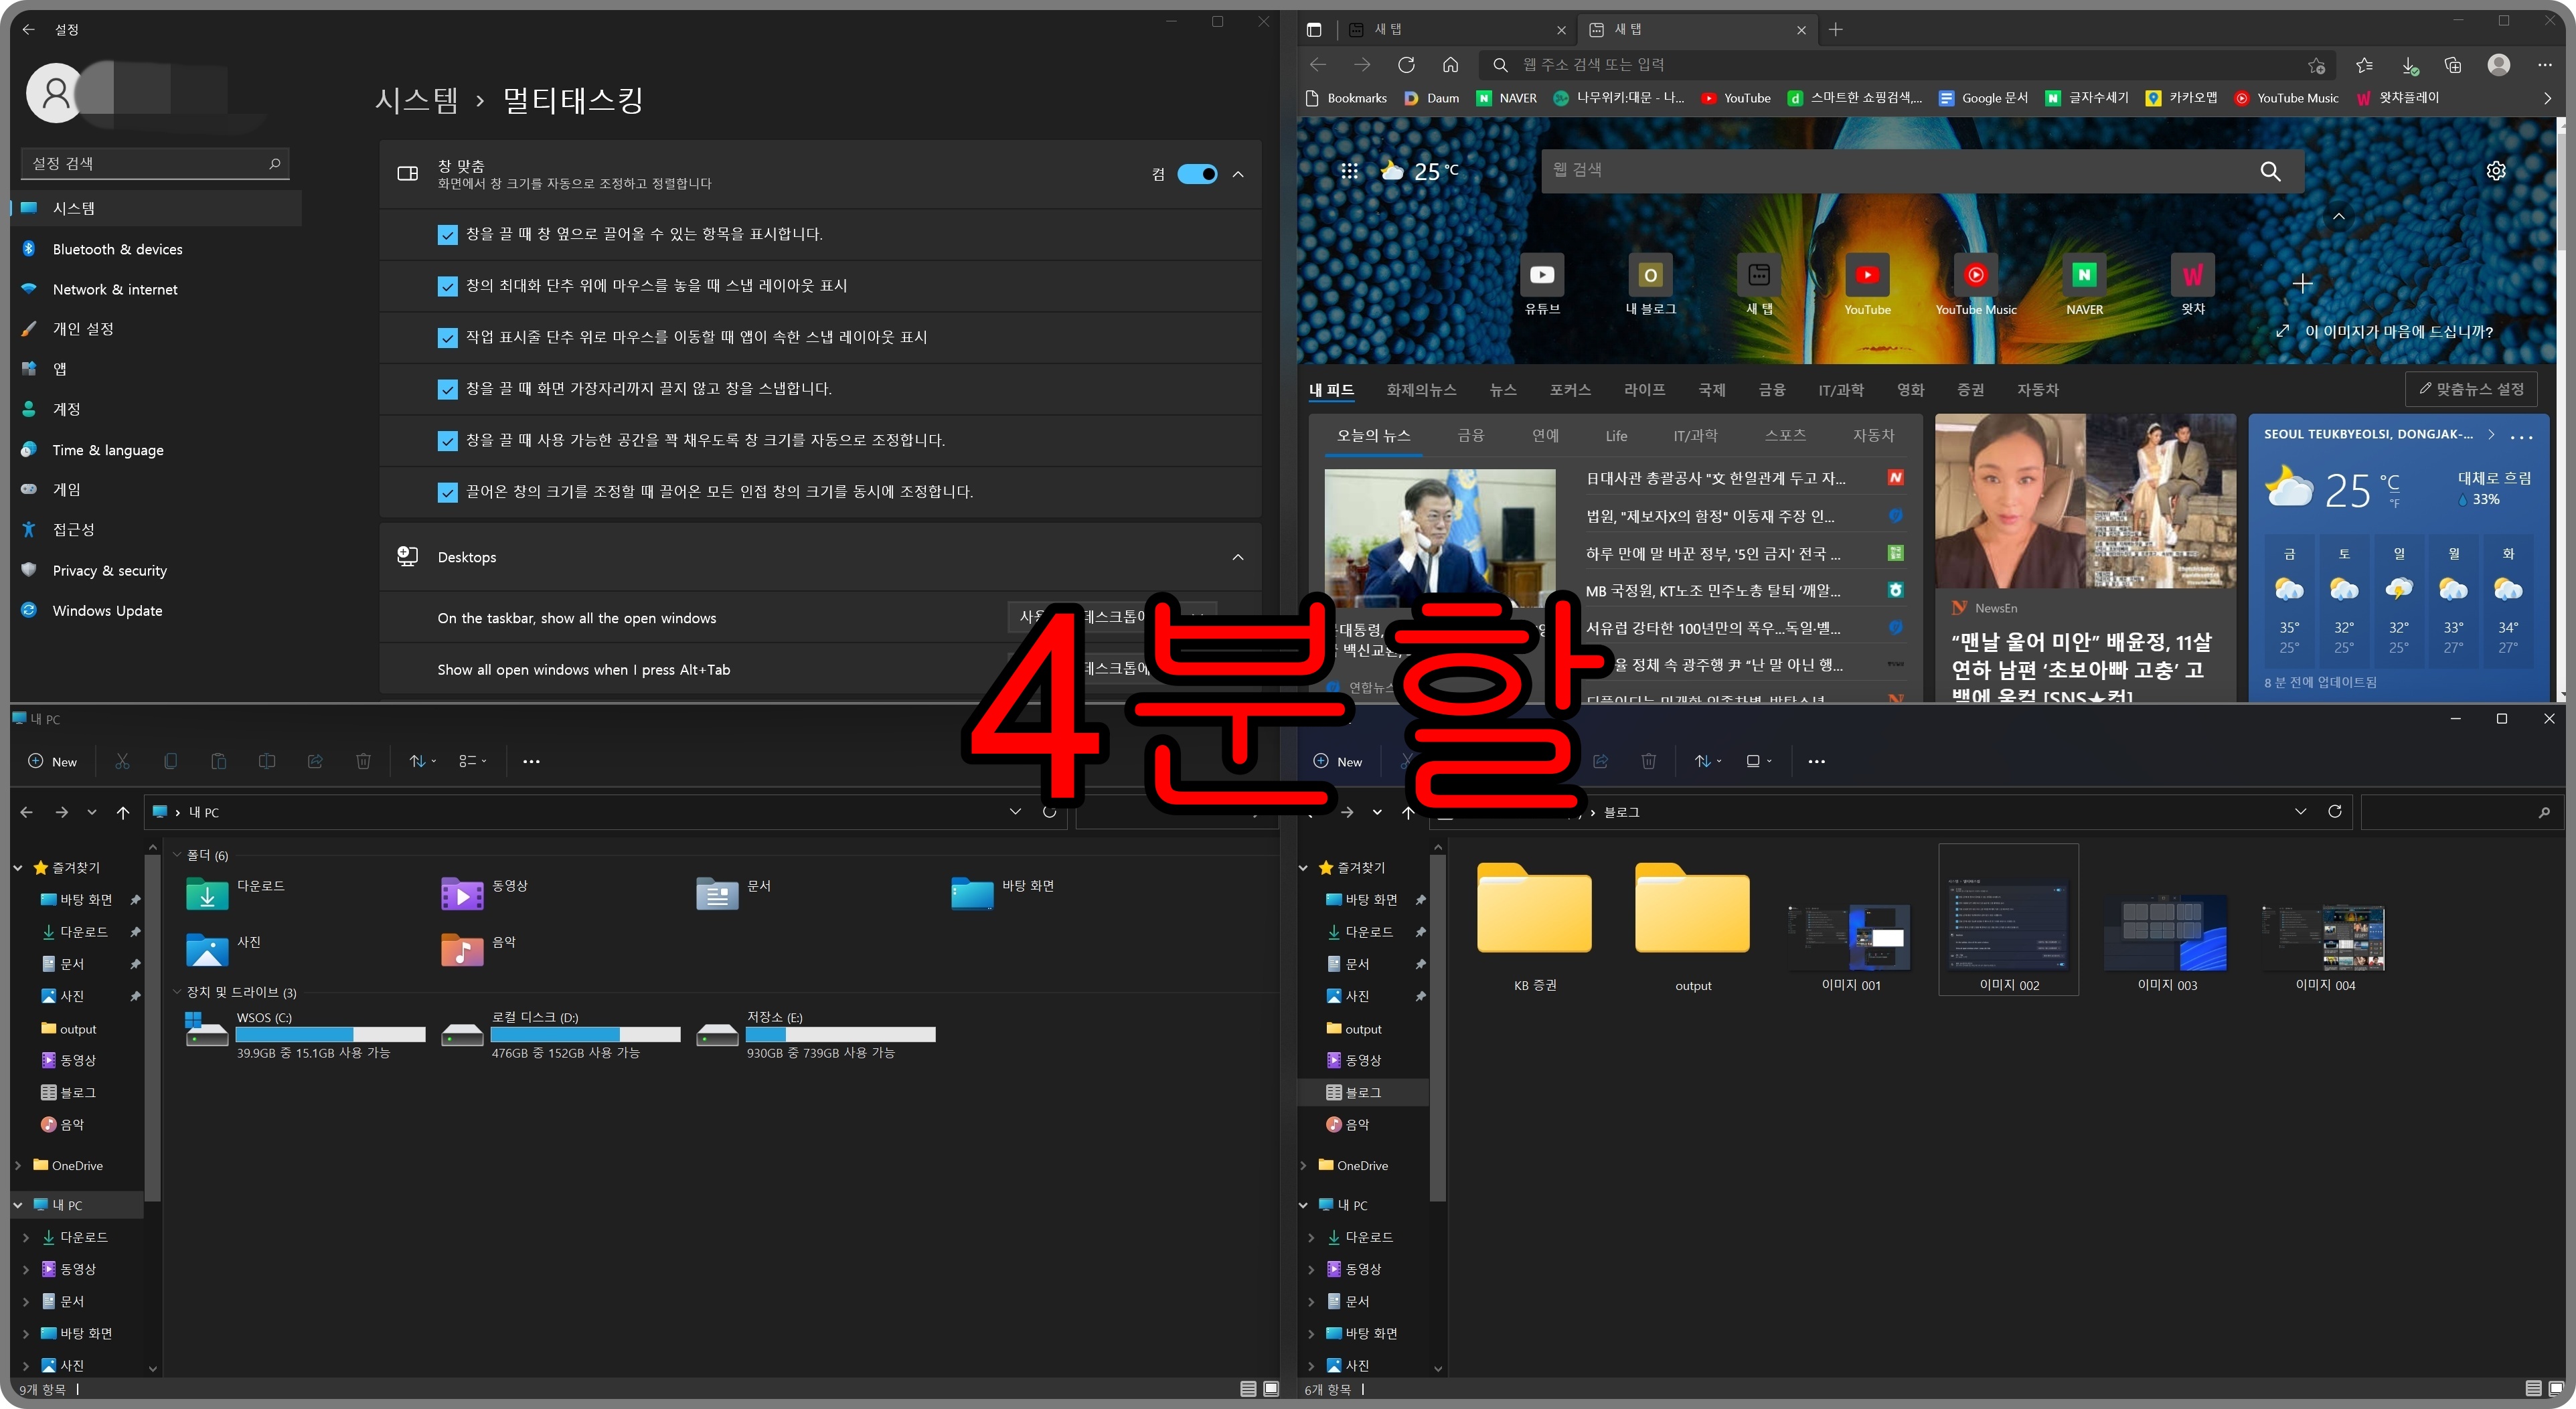2576x1409 pixels.
Task: Uncheck the first snap option checkbox
Action: [x=447, y=234]
